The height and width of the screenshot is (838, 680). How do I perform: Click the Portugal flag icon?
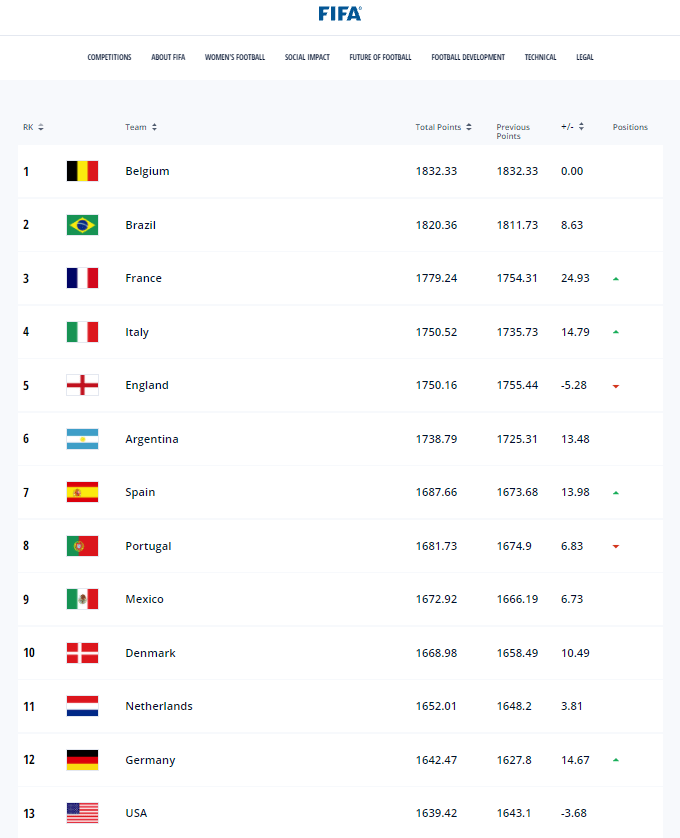point(82,546)
